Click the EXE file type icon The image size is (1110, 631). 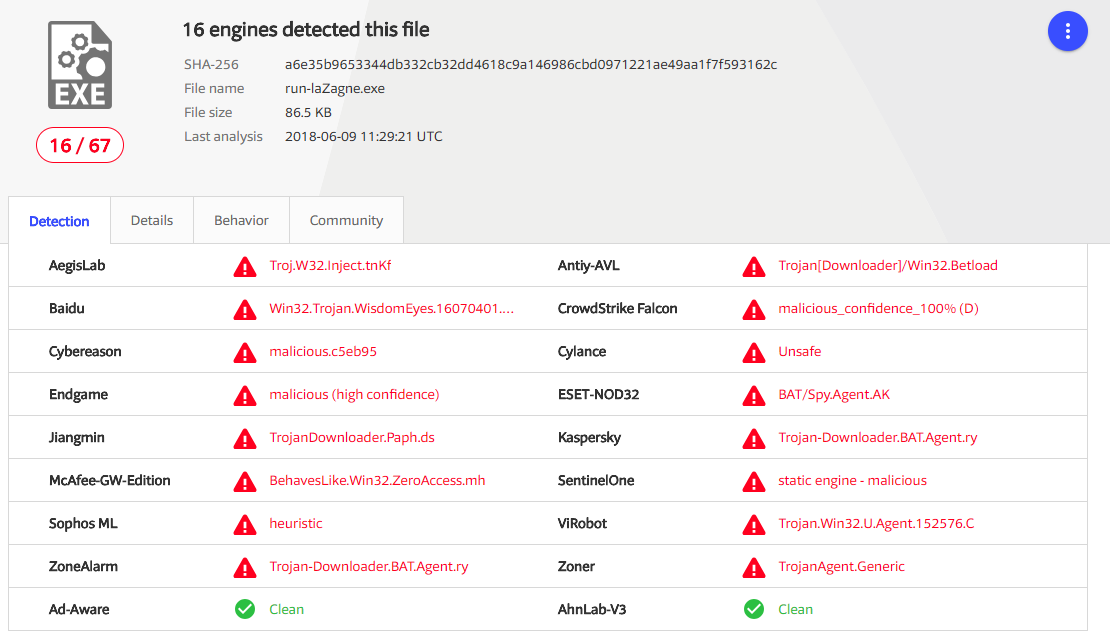click(x=80, y=65)
